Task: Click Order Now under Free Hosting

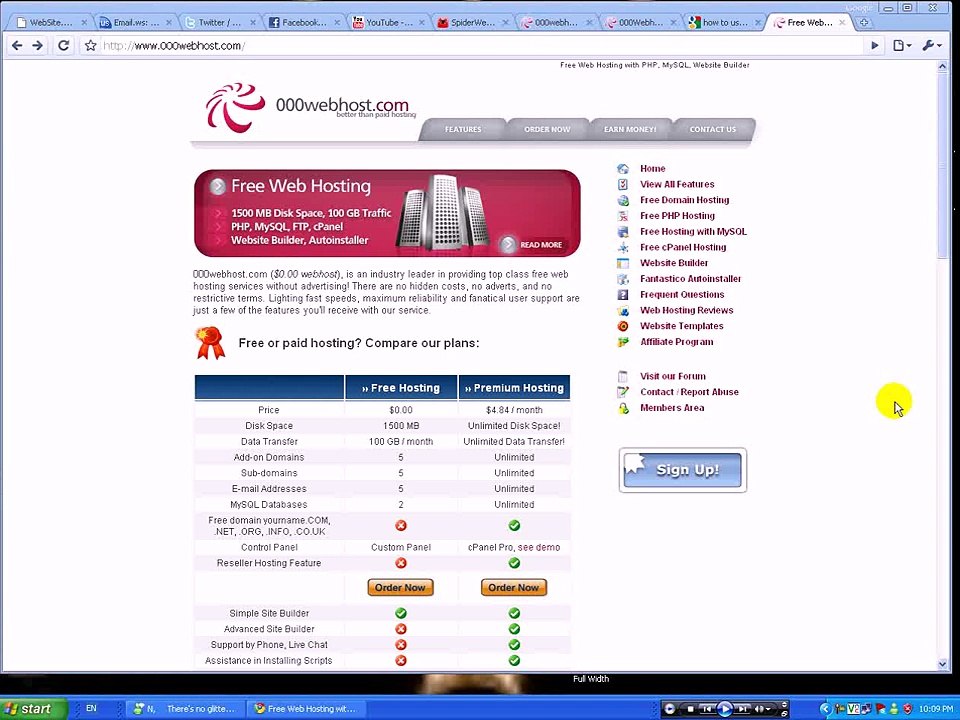Action: (x=400, y=588)
